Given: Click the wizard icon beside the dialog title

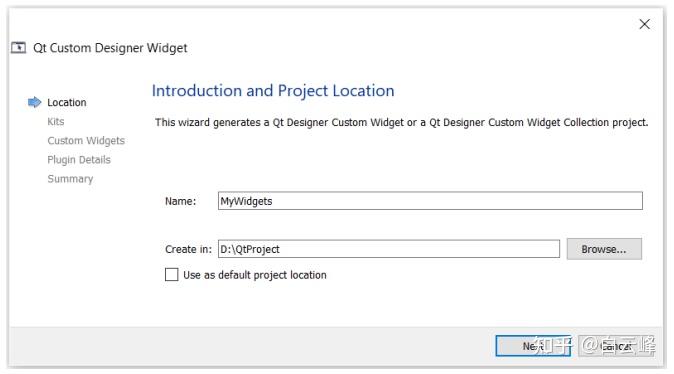Looking at the screenshot, I should [18, 47].
